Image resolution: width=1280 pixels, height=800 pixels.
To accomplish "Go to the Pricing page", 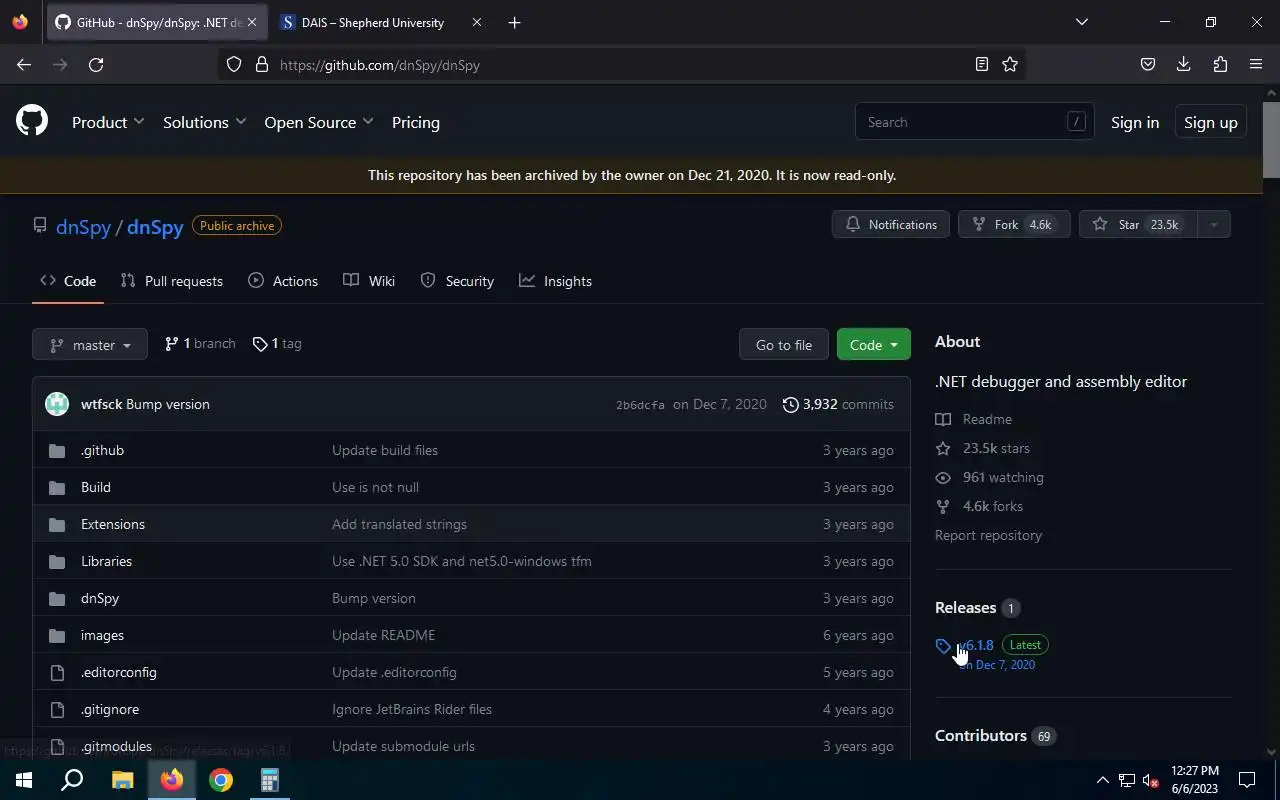I will [416, 122].
